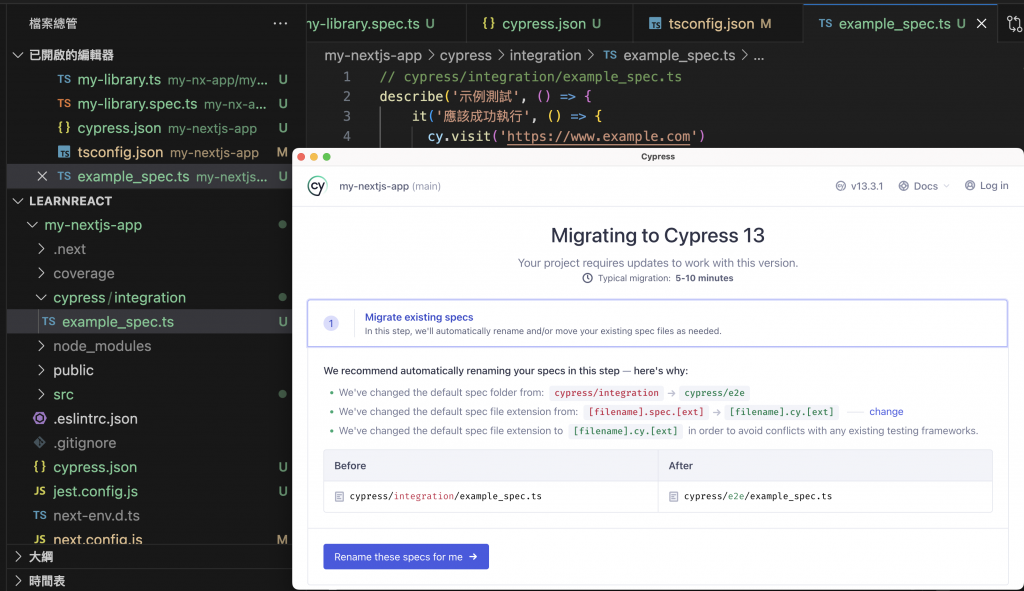The width and height of the screenshot is (1024, 591).
Task: Open .gitignore file
Action: (x=150, y=442)
